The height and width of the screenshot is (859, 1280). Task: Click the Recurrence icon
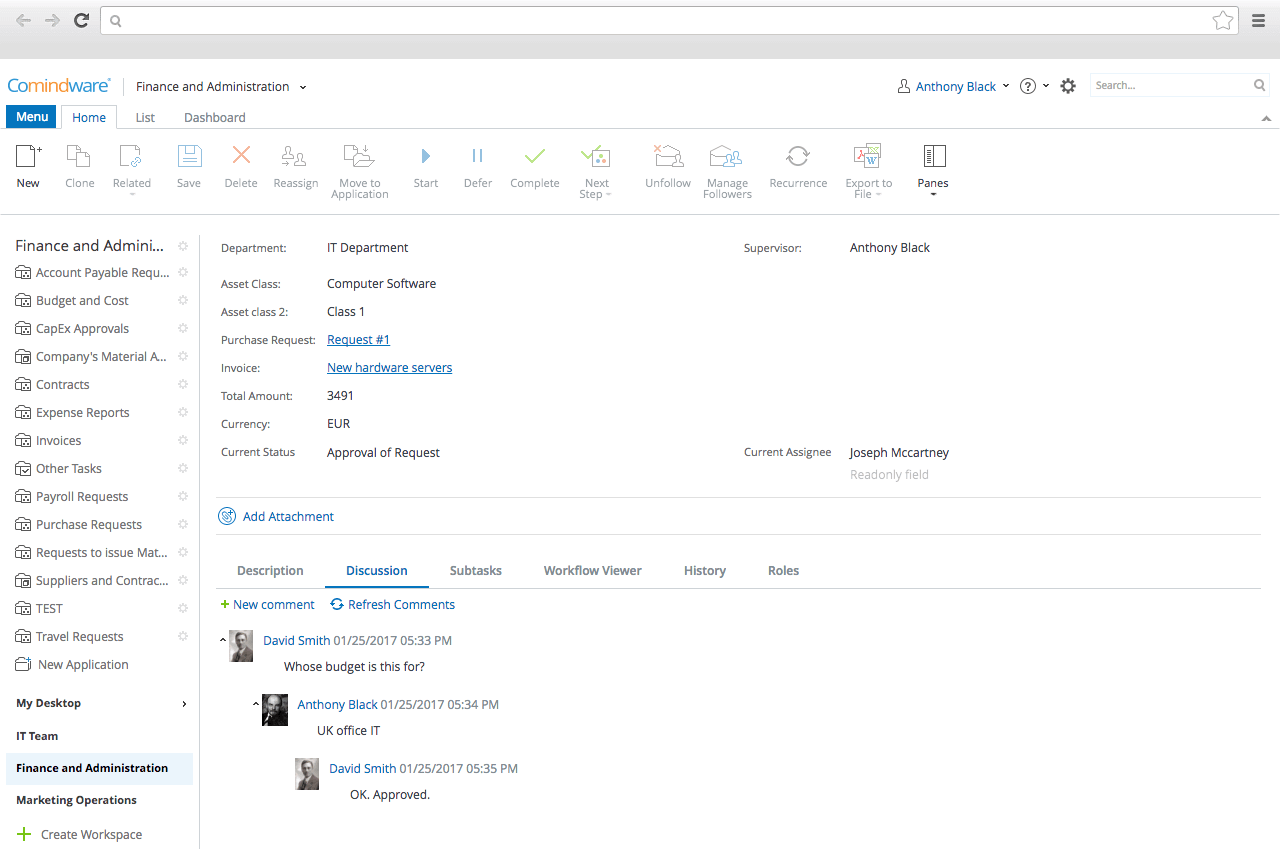(x=798, y=156)
